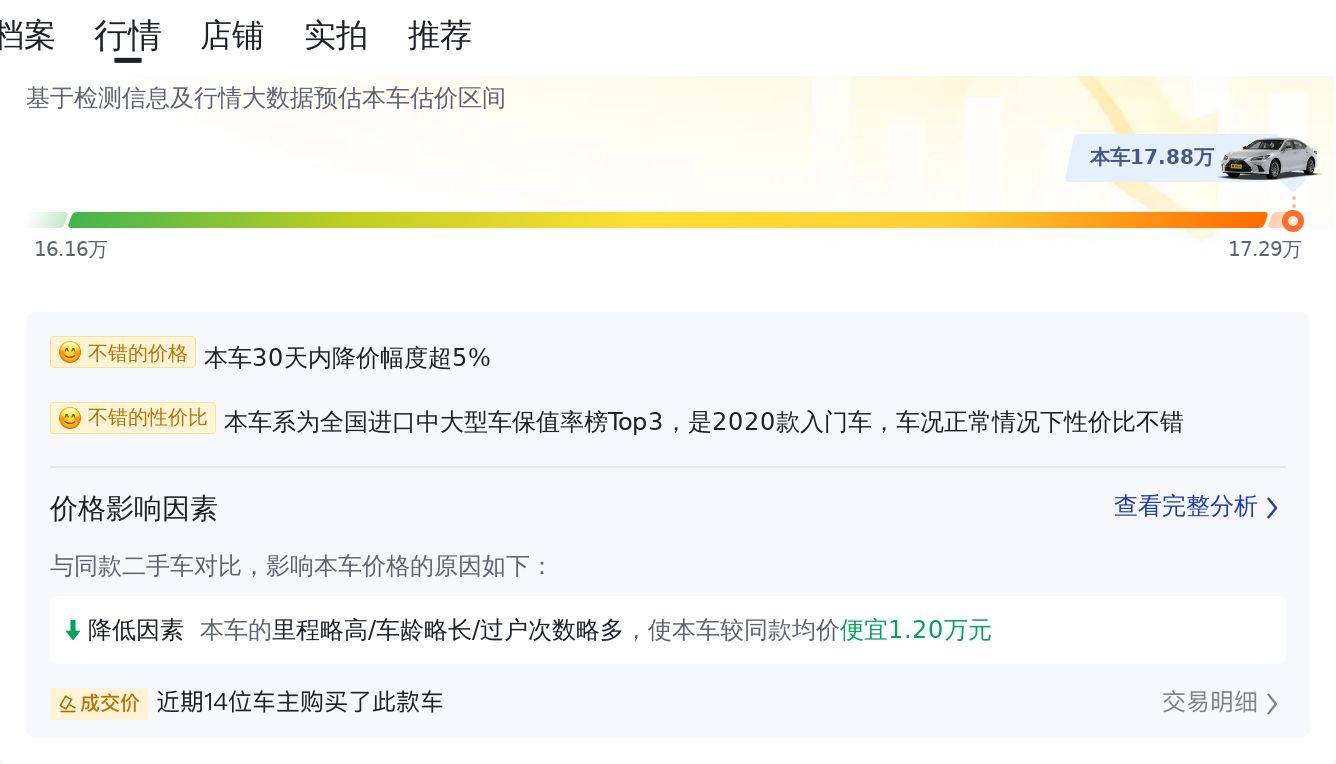Open the 档案 tab

(27, 36)
